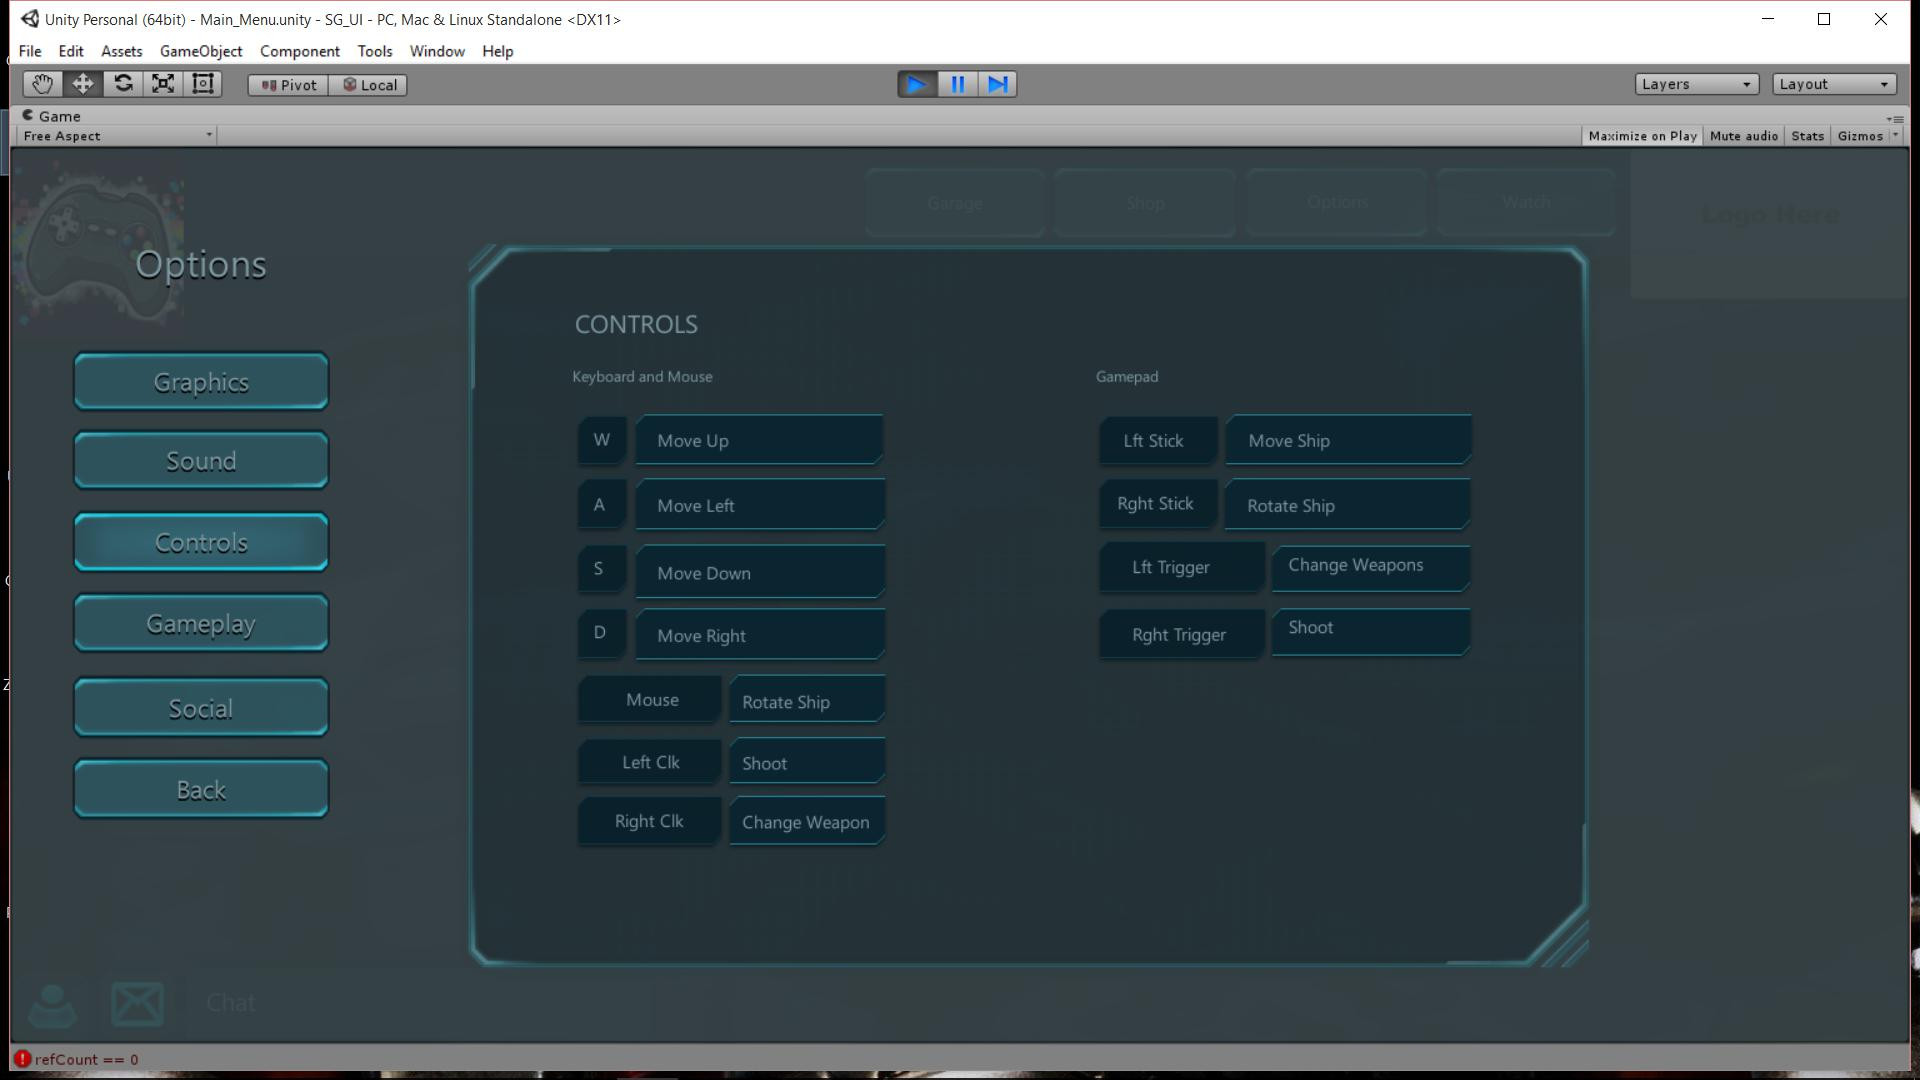Screen dimensions: 1920x1080
Task: Open the mail envelope icon
Action: (x=137, y=1004)
